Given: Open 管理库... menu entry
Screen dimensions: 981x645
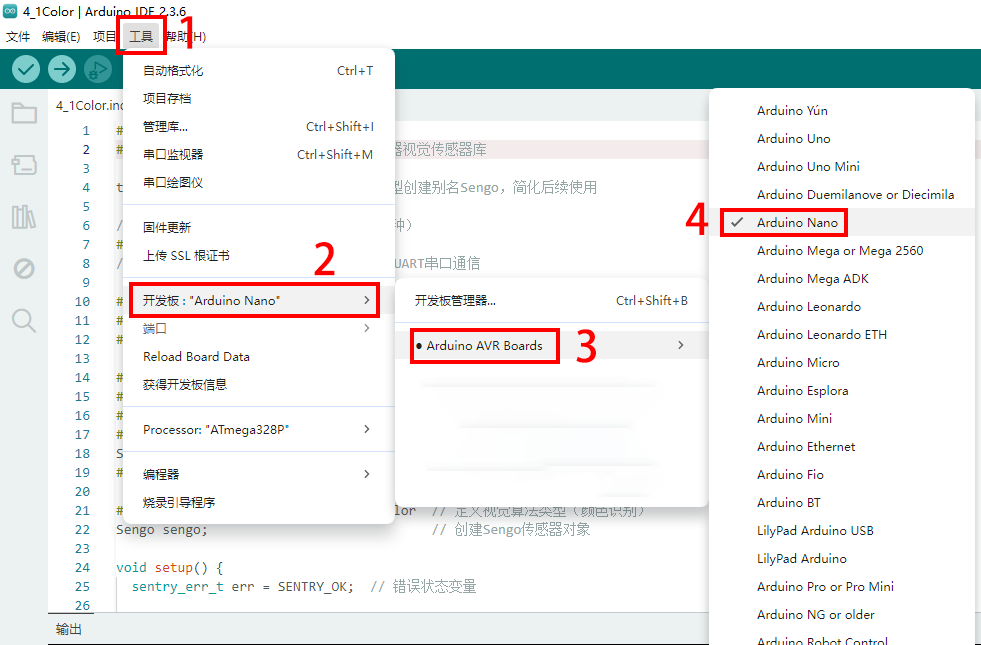Looking at the screenshot, I should tap(258, 126).
